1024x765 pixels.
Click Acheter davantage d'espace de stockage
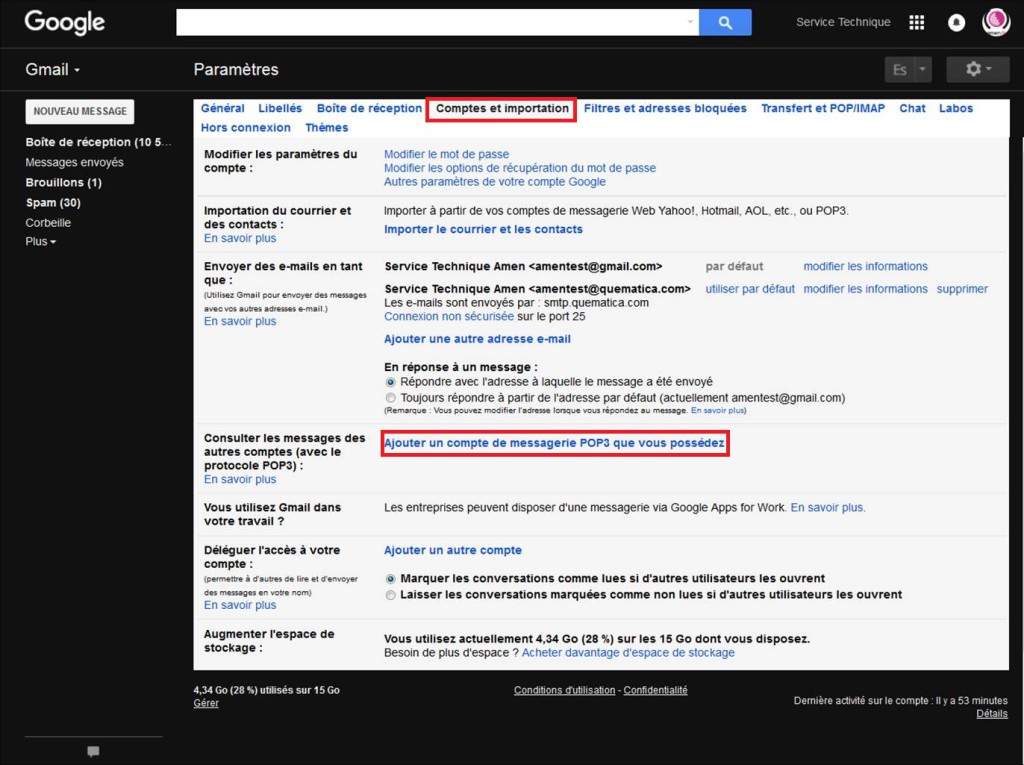point(628,653)
